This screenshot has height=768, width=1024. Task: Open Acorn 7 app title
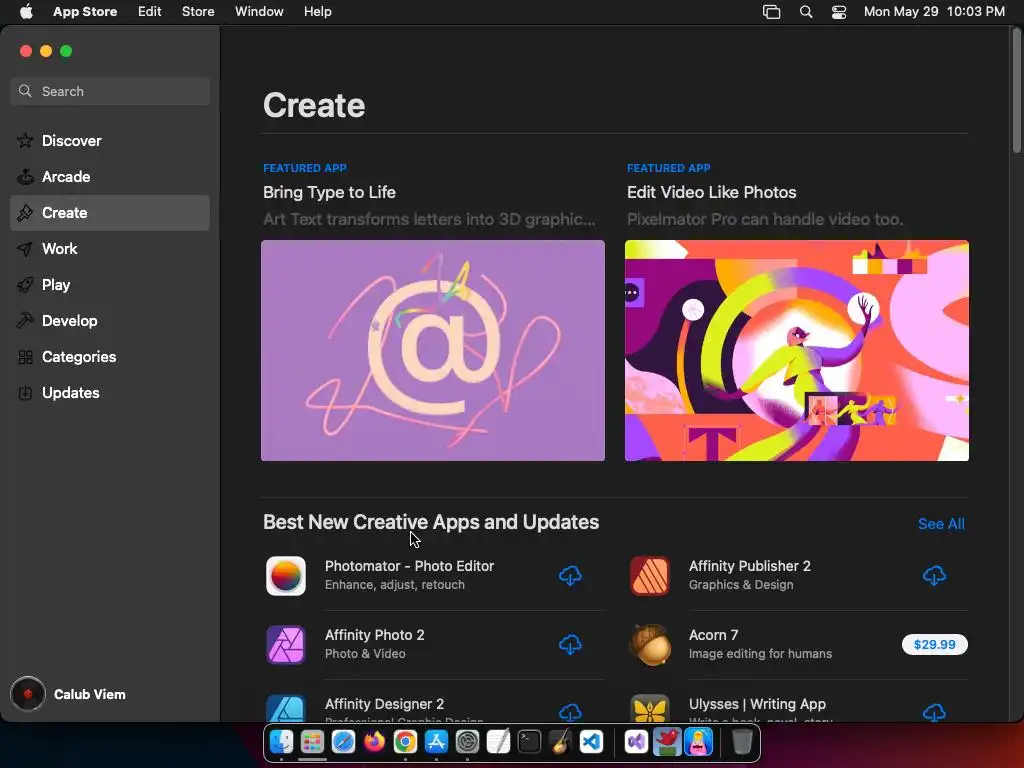click(713, 635)
